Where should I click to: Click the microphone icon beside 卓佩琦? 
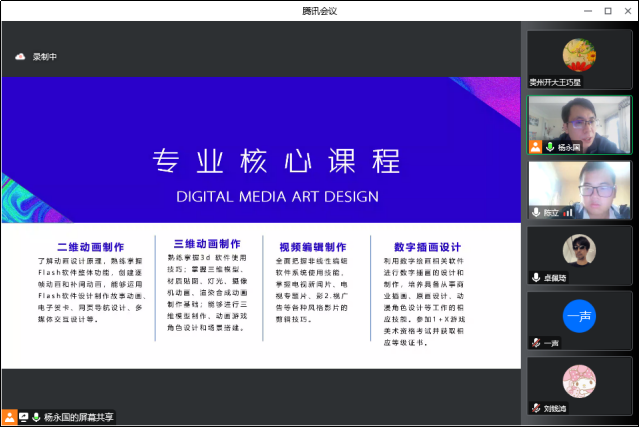(536, 277)
